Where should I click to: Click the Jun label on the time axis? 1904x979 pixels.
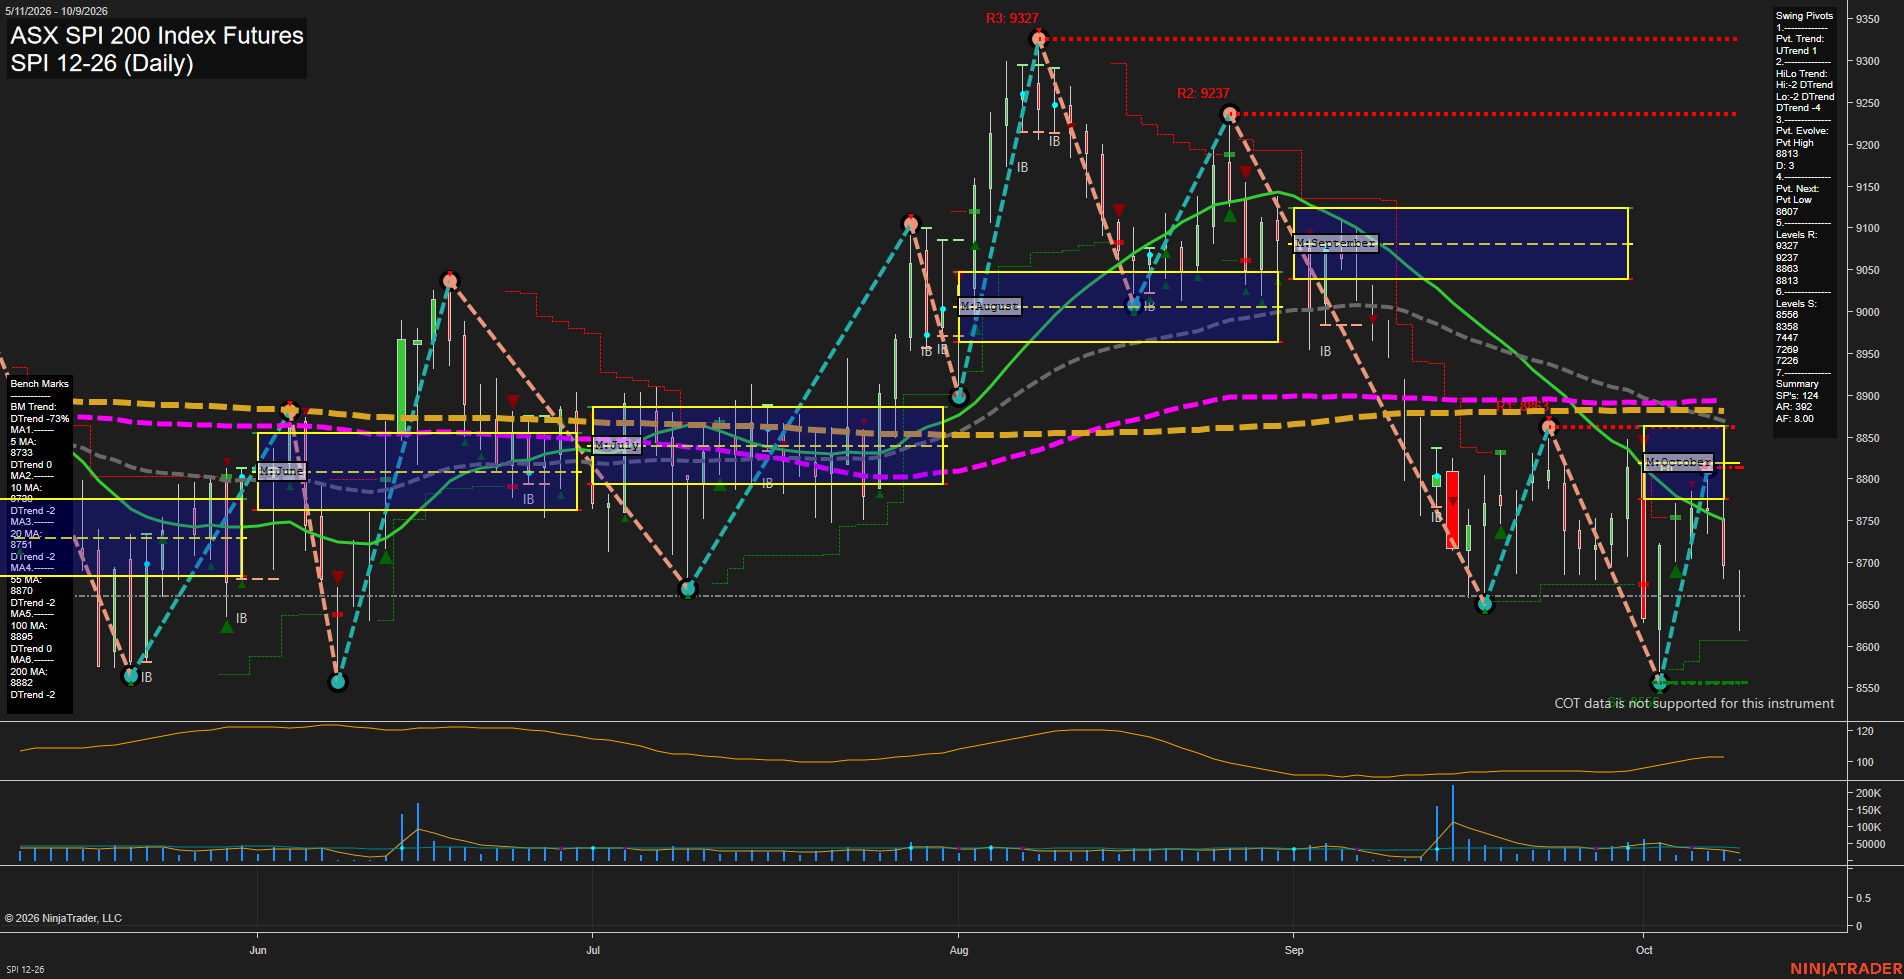point(258,950)
